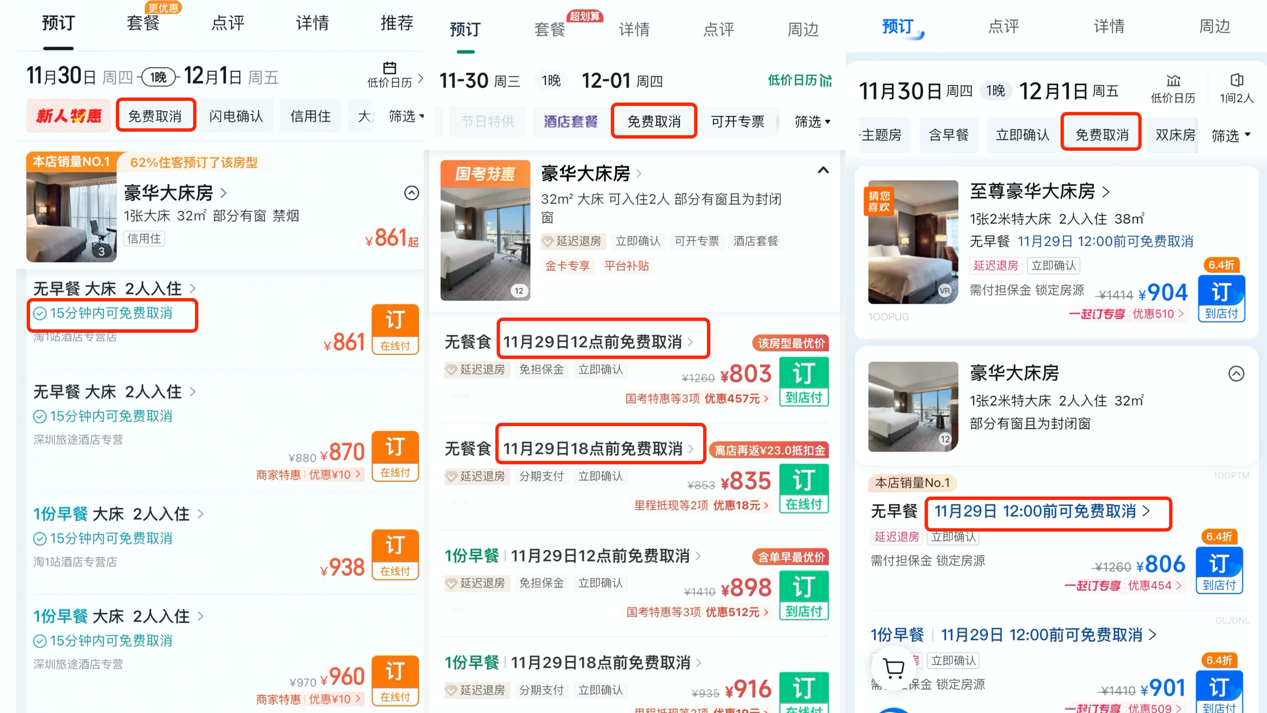Click the green 低价日历 link in middle panel
Image resolution: width=1267 pixels, height=713 pixels.
(799, 80)
